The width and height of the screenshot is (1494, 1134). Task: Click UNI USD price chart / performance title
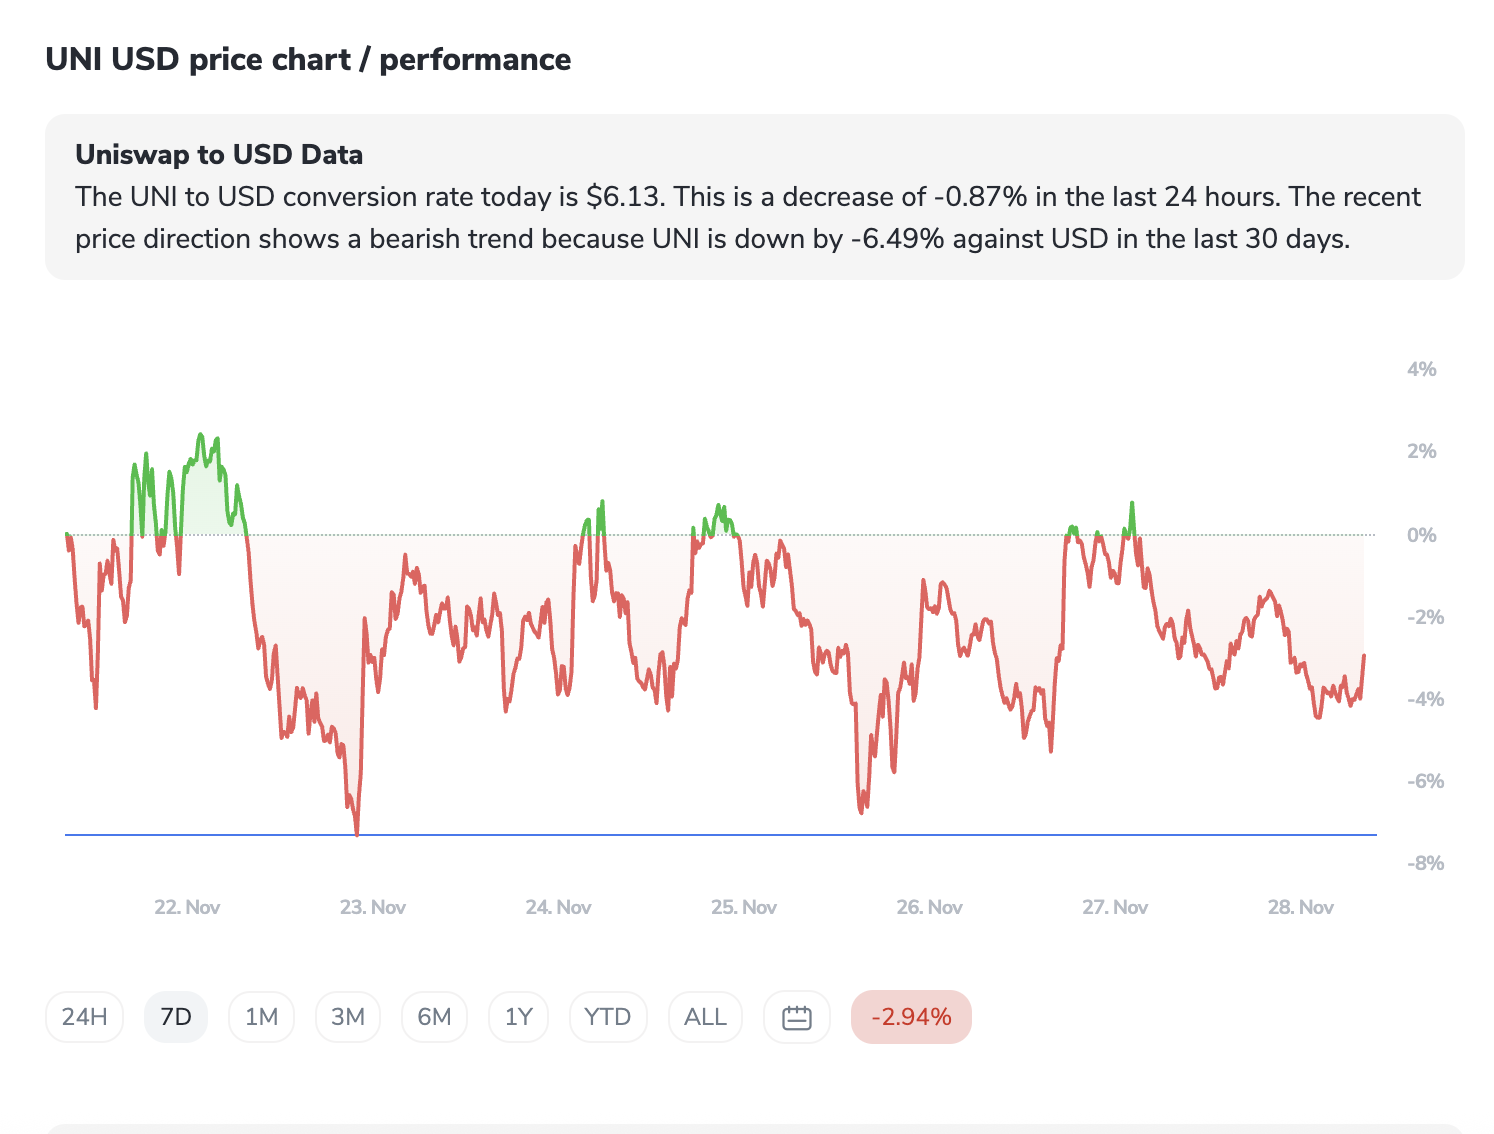[x=308, y=60]
